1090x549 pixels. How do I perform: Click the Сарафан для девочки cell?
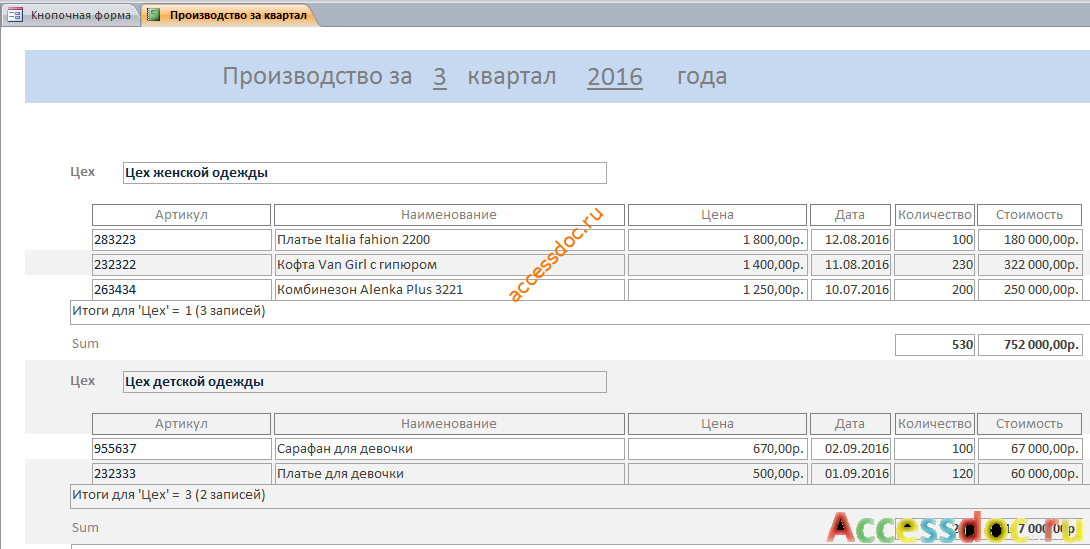[x=450, y=448]
